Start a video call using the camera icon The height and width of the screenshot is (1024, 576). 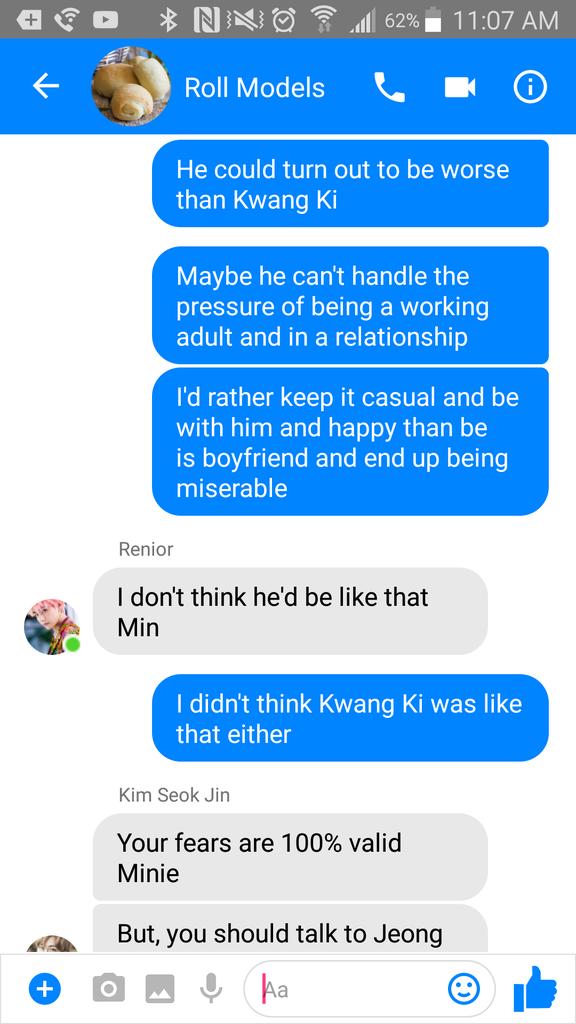point(460,87)
